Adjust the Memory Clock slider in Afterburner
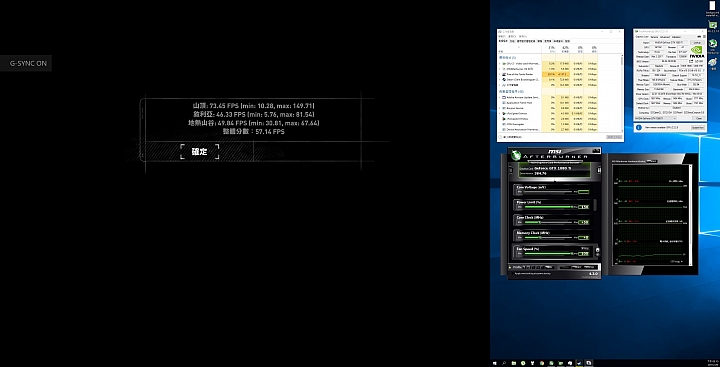 548,237
